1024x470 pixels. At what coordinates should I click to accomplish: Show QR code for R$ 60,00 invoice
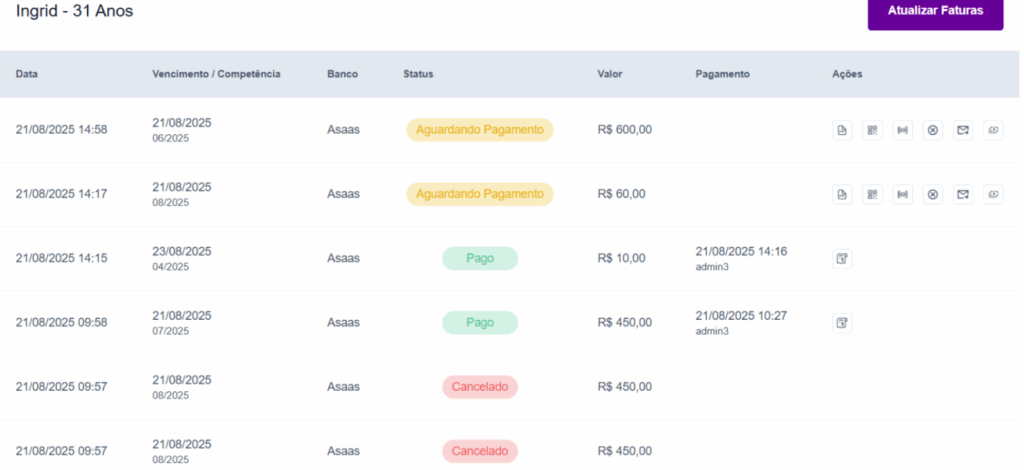tap(873, 194)
